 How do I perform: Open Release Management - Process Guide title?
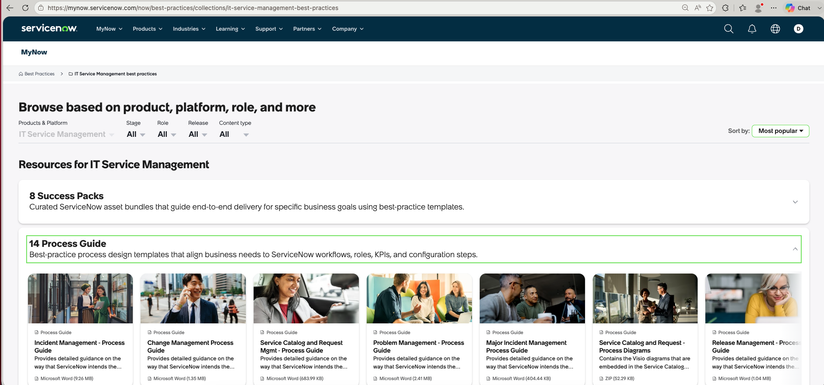(x=756, y=346)
